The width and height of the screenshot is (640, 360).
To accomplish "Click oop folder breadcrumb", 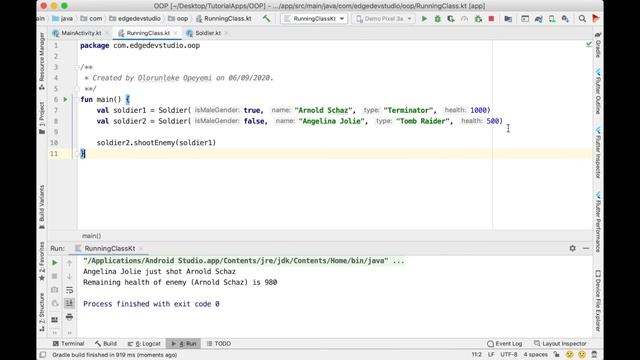I will pyautogui.click(x=178, y=19).
